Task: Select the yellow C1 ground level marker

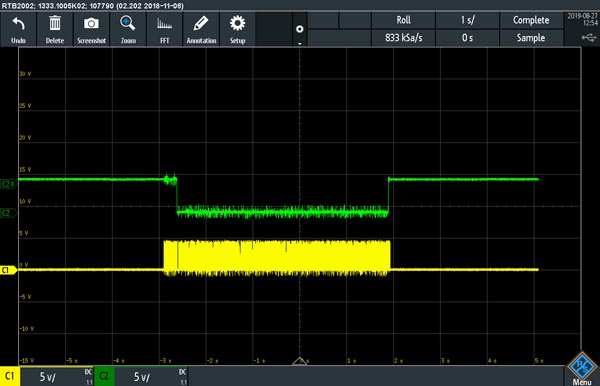Action: [8, 270]
